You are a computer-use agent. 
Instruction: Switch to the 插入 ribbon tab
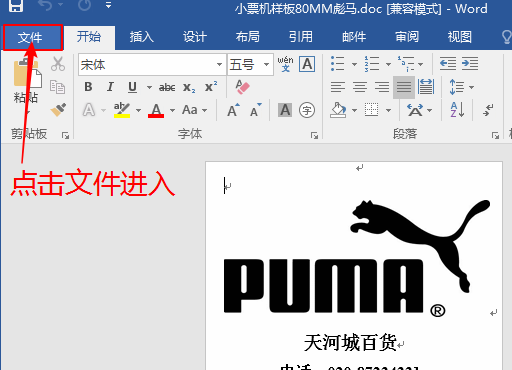[142, 37]
